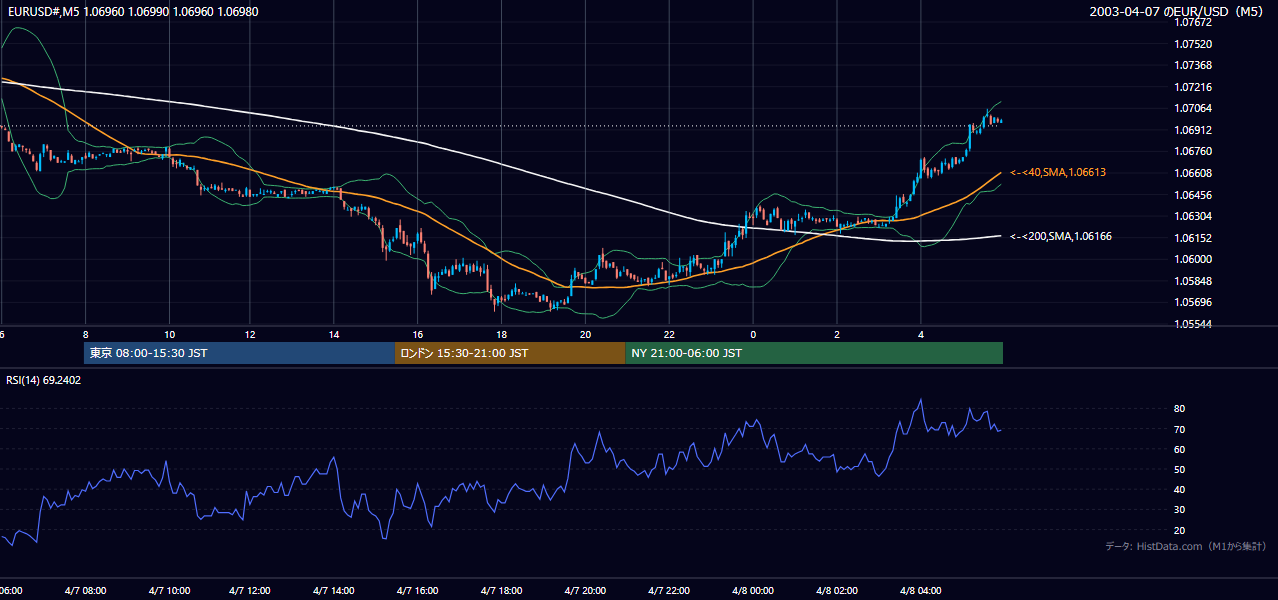Click hour label 14 under the price chart
This screenshot has height=600, width=1278.
(335, 335)
